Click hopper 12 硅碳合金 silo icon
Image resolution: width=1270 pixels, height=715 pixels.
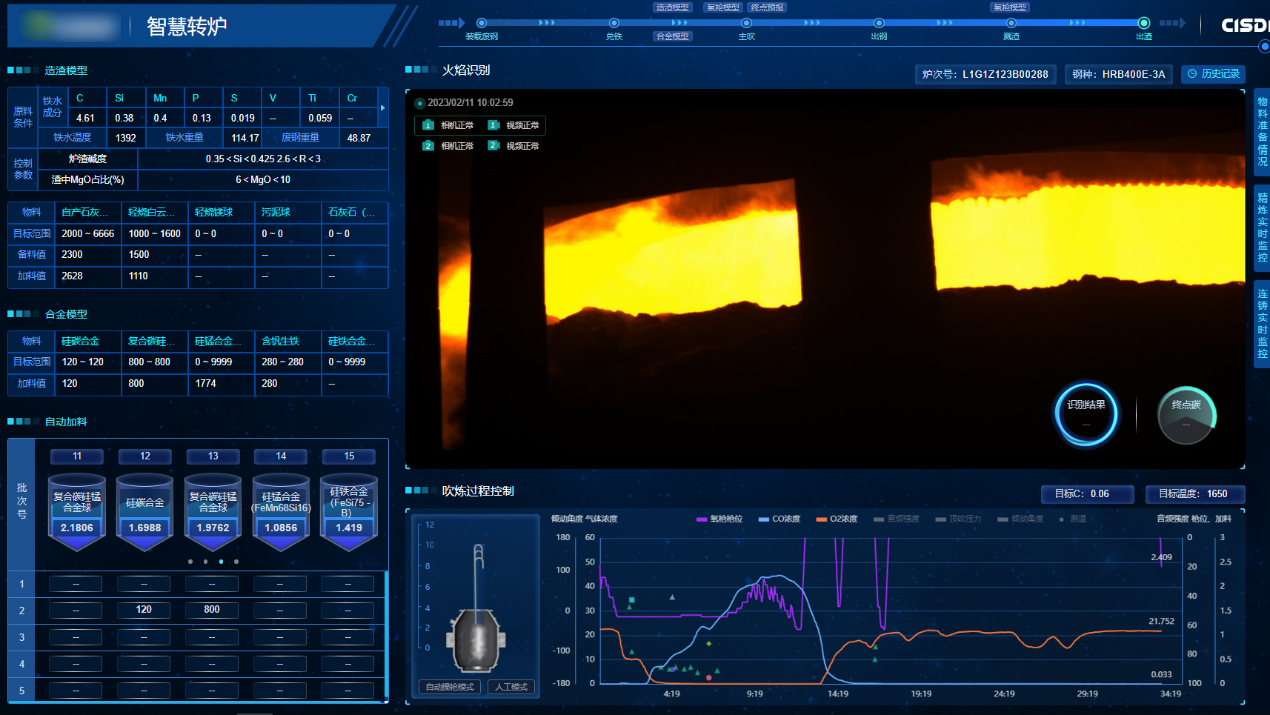pos(145,511)
